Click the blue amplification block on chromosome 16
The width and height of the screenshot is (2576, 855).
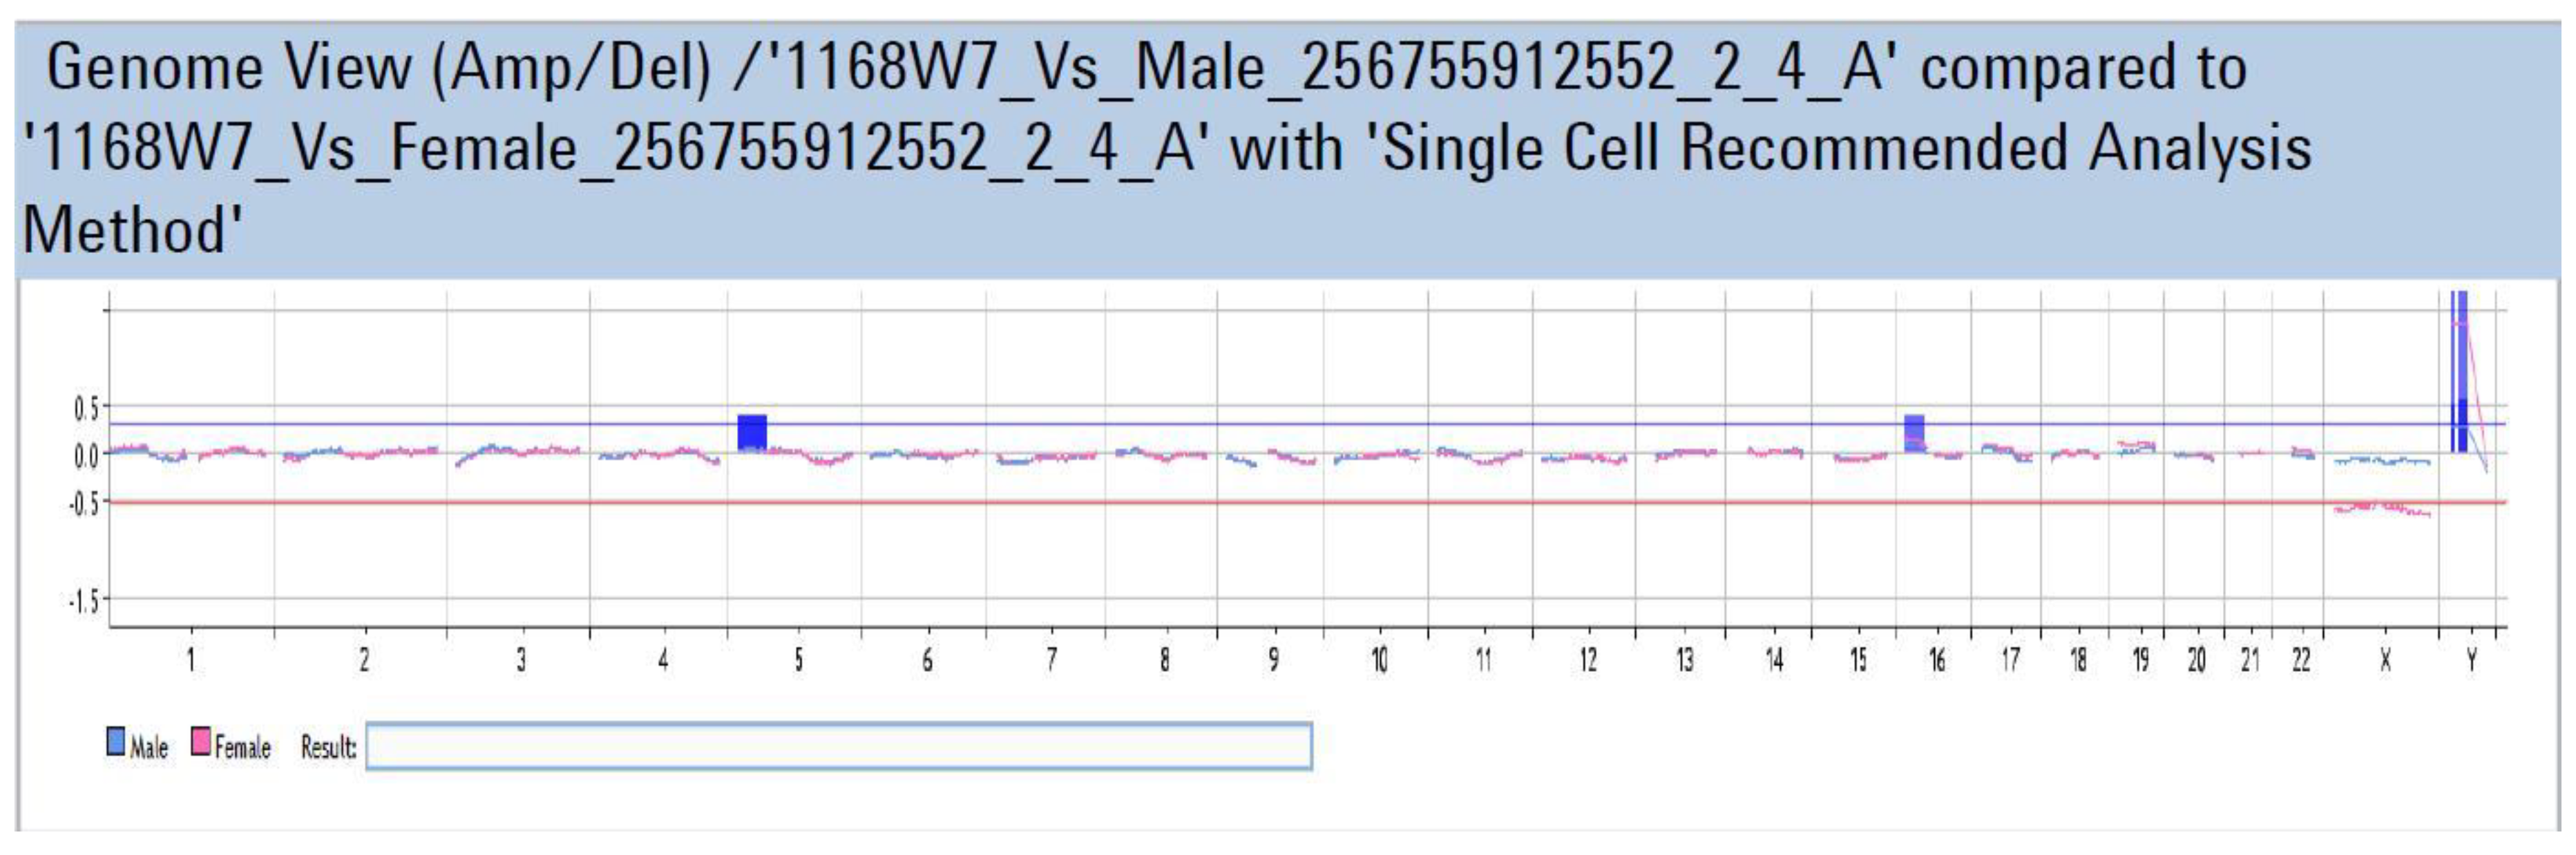(1914, 432)
